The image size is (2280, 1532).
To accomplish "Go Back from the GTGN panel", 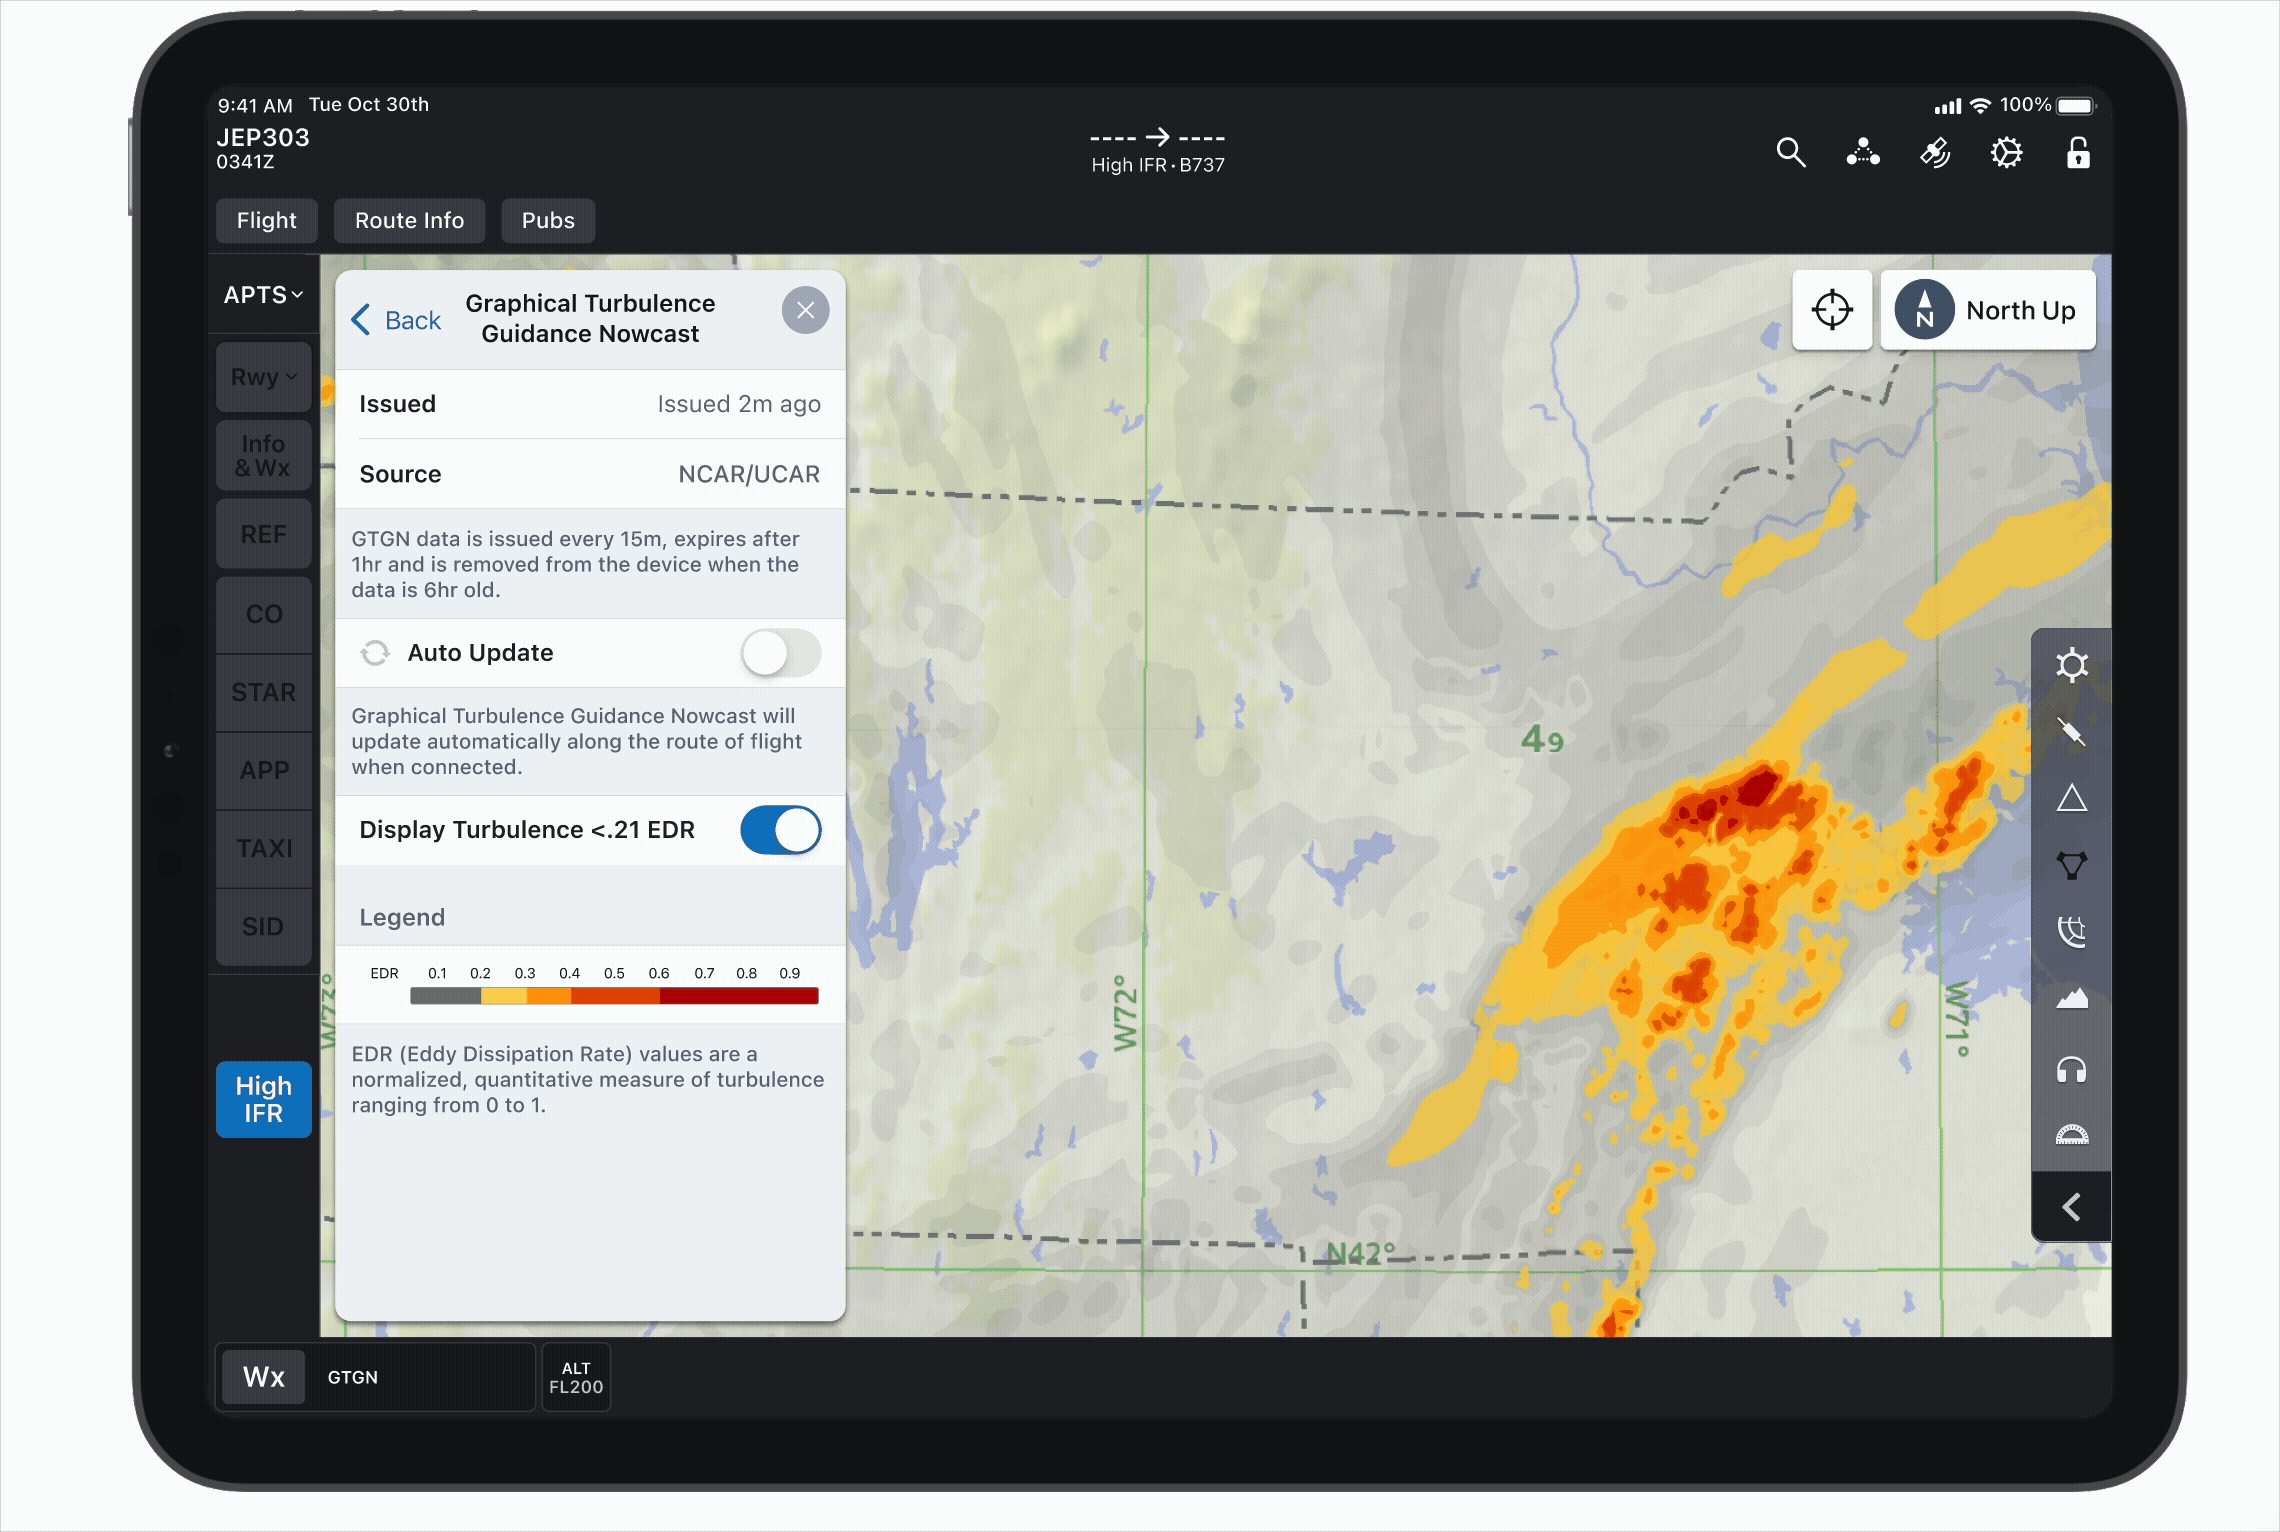I will point(397,320).
